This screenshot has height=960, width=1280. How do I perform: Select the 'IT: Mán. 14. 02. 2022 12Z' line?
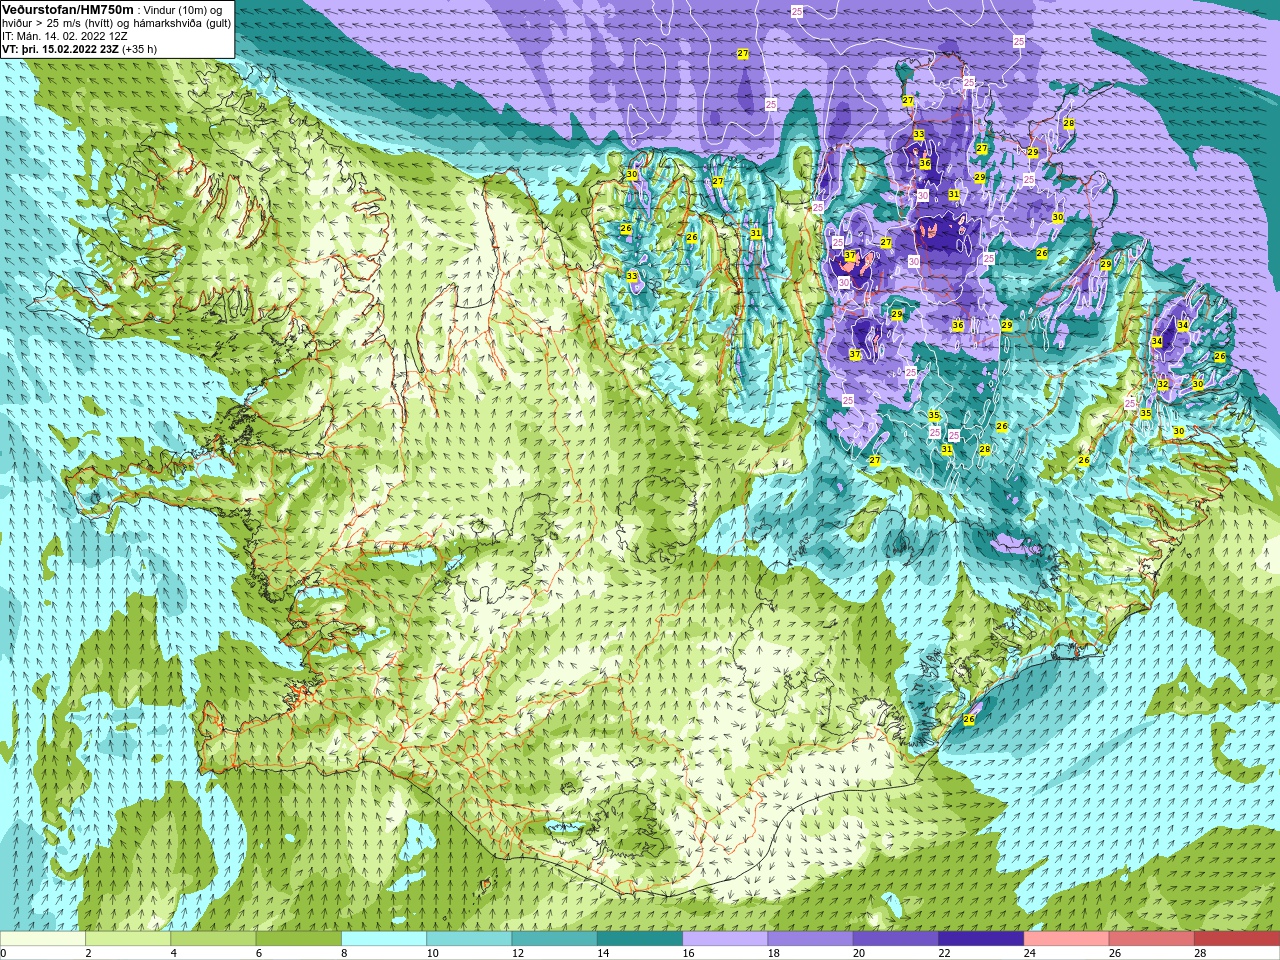point(65,36)
